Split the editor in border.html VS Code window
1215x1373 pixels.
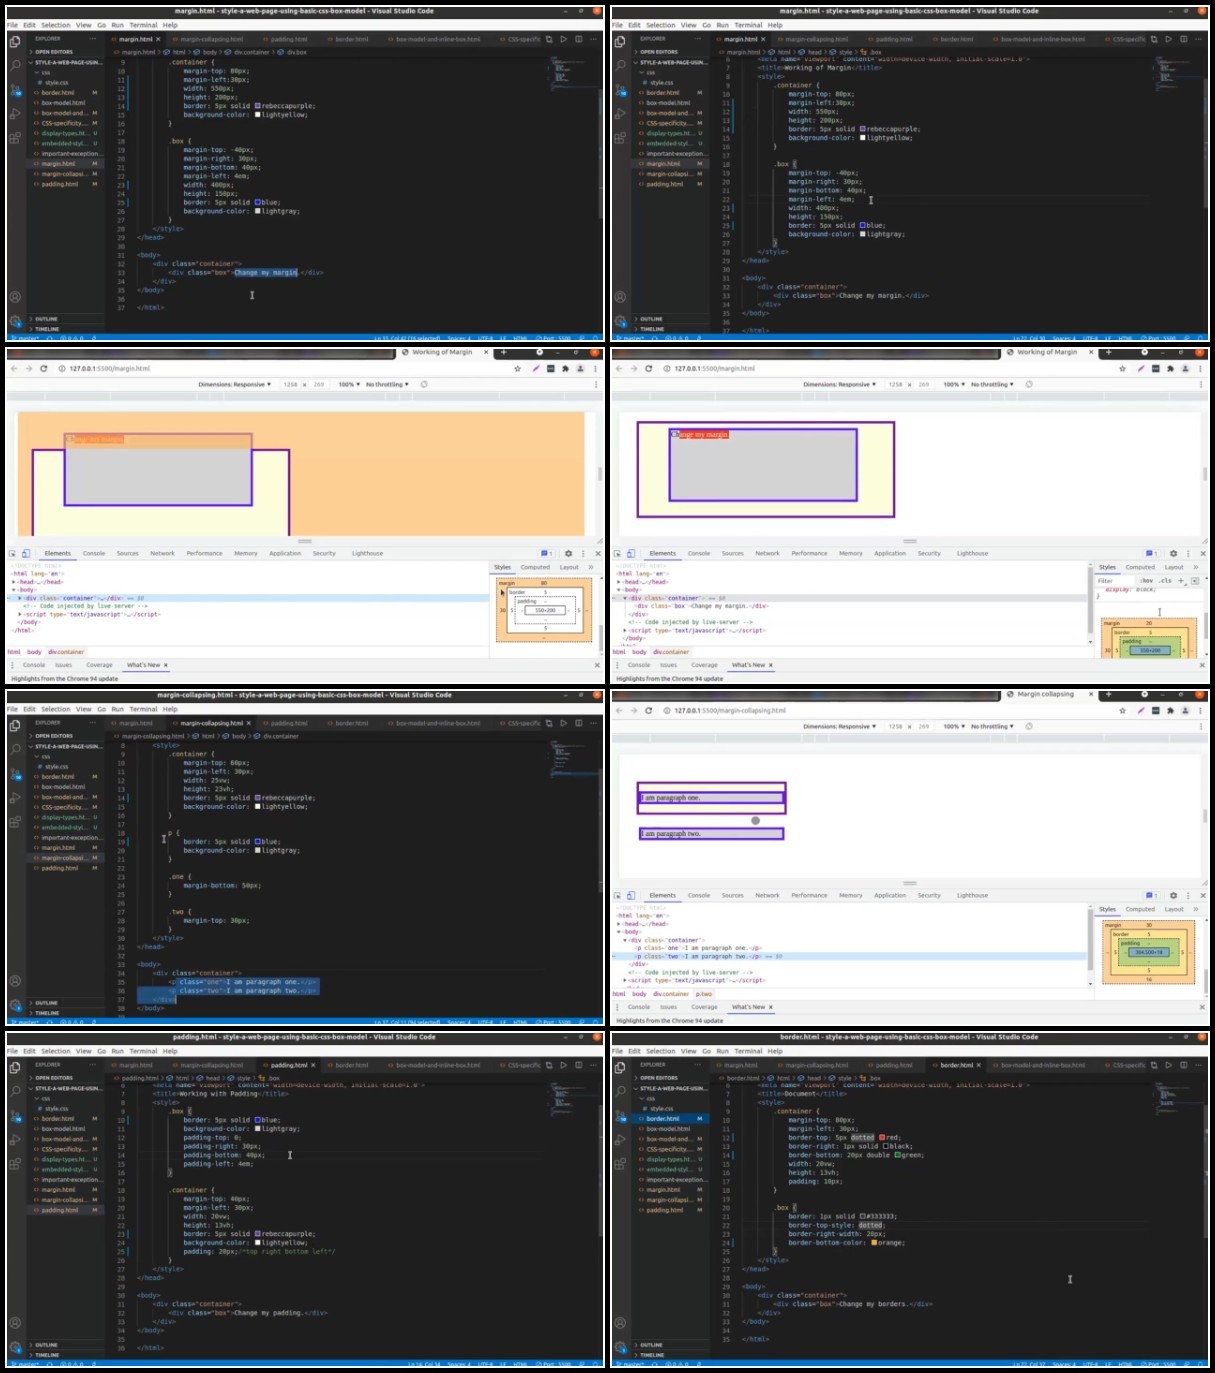tap(1184, 1065)
